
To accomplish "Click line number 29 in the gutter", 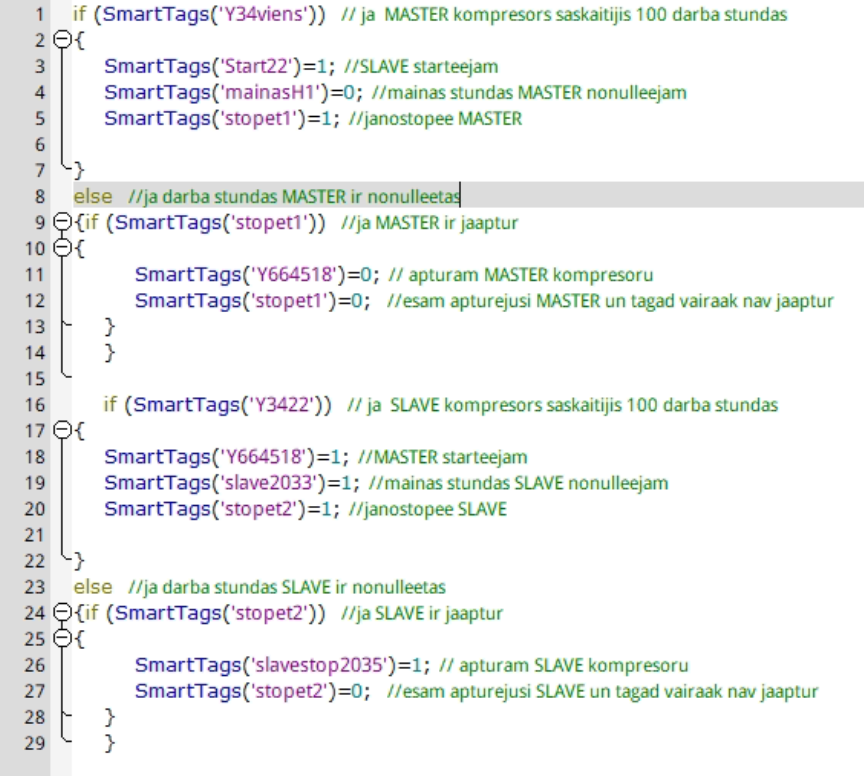I will [x=34, y=742].
